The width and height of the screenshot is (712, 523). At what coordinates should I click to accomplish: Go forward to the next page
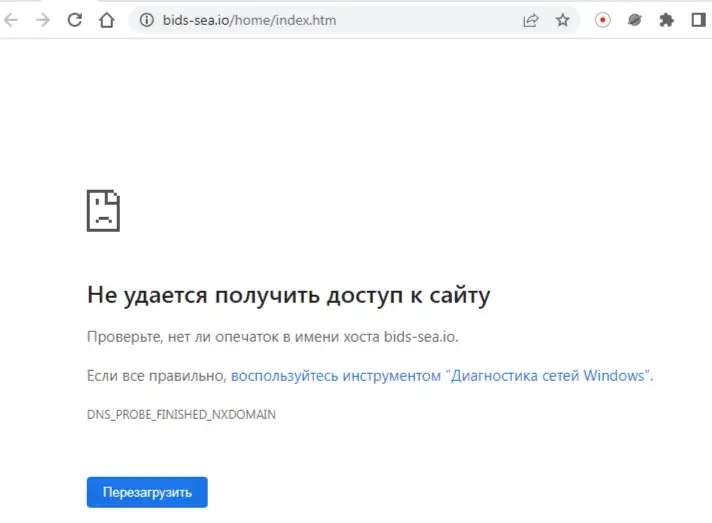pyautogui.click(x=43, y=20)
